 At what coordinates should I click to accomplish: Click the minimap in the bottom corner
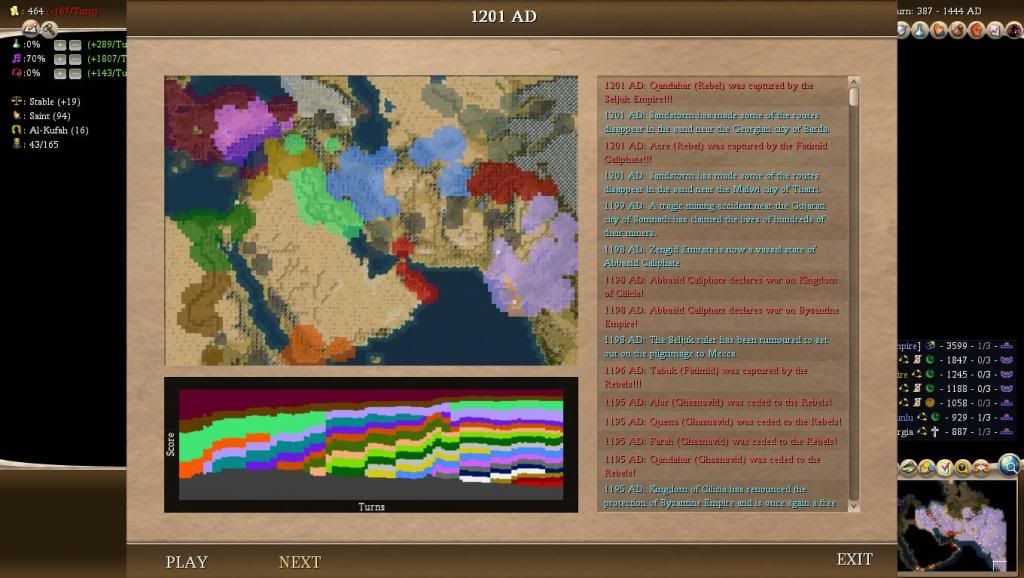click(x=960, y=526)
